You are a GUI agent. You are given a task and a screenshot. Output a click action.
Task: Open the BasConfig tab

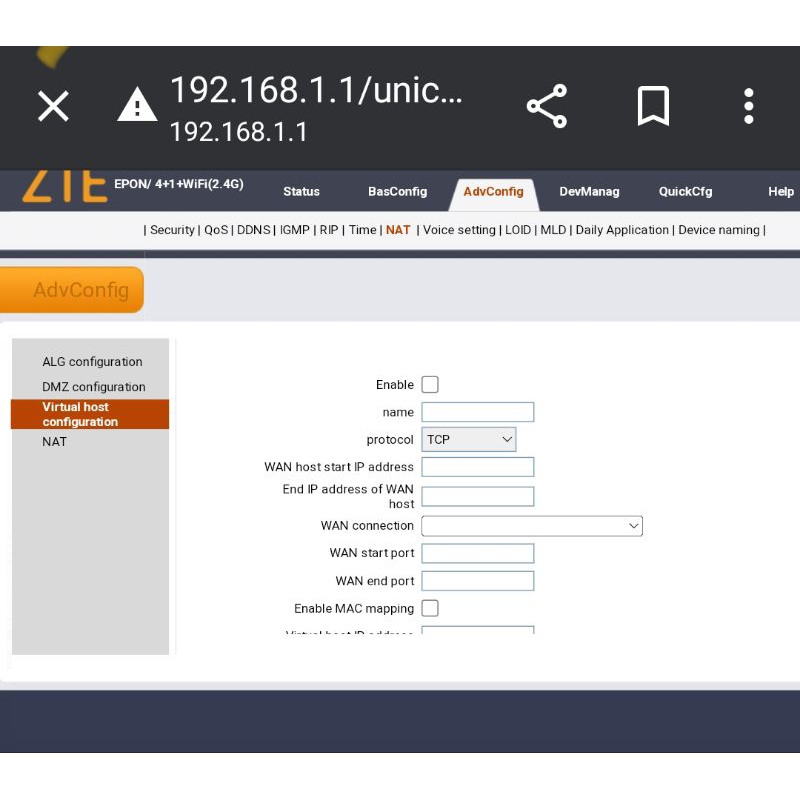coord(397,192)
